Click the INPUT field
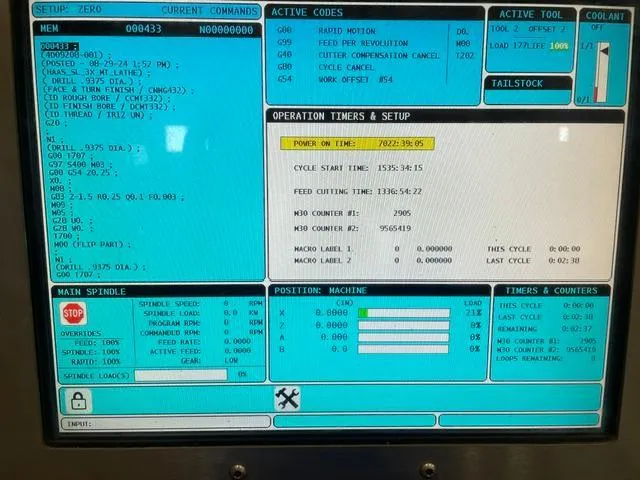This screenshot has height=480, width=640. [166, 423]
